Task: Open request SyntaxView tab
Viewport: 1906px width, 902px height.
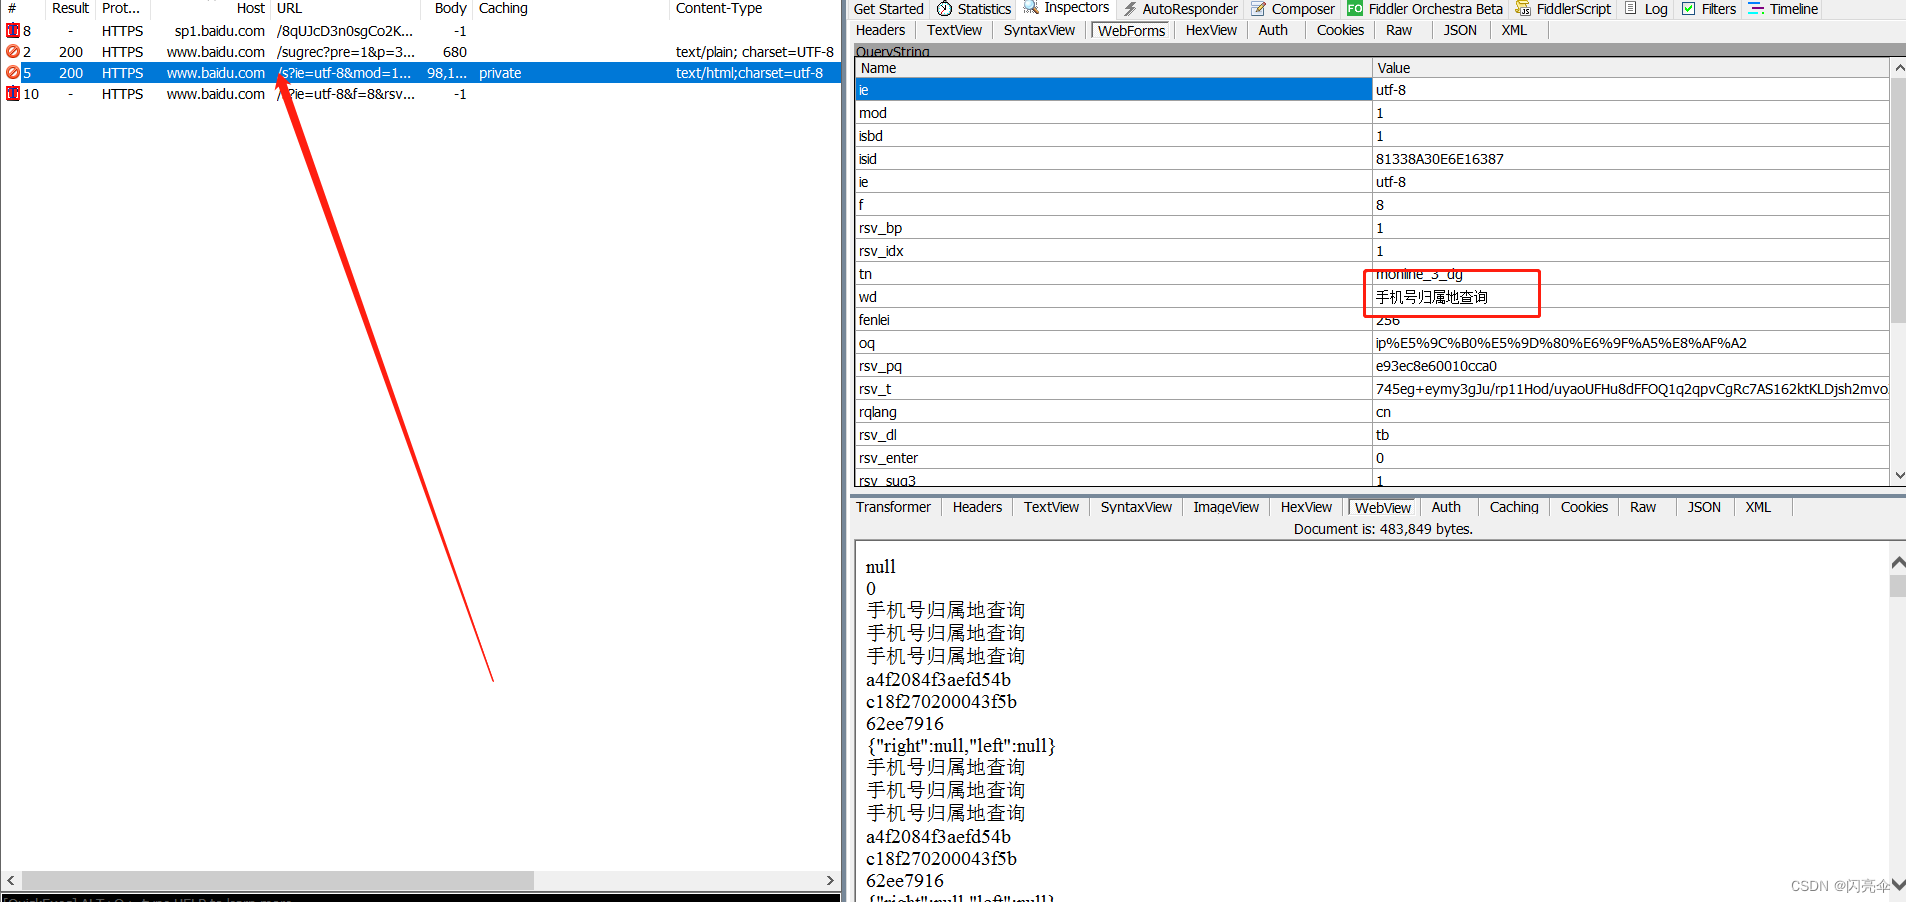Action: tap(1039, 30)
